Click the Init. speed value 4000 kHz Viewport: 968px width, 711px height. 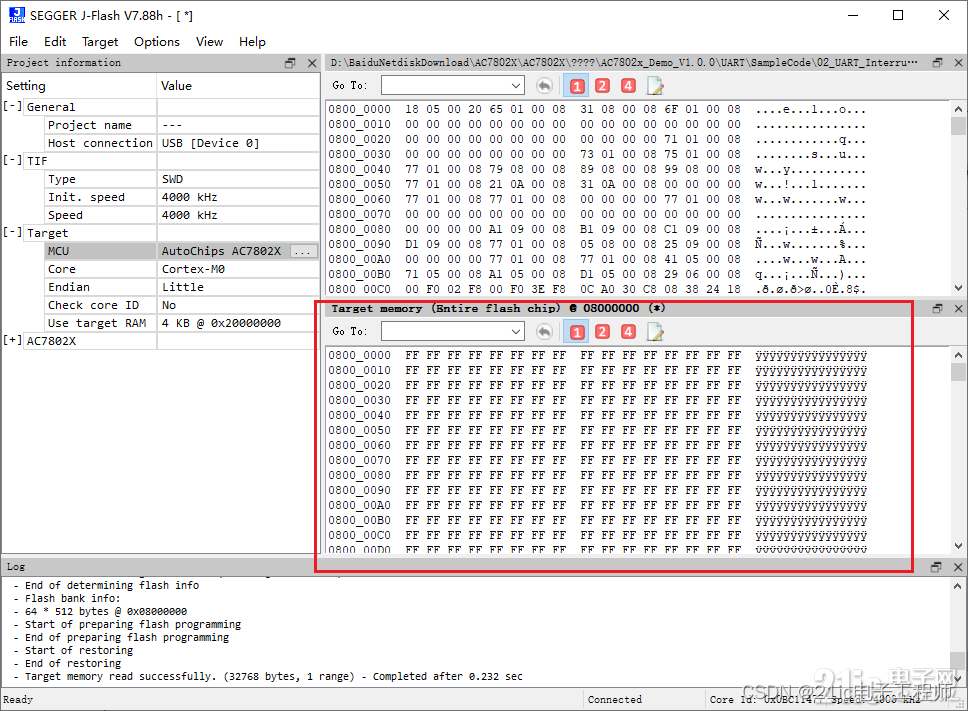190,197
